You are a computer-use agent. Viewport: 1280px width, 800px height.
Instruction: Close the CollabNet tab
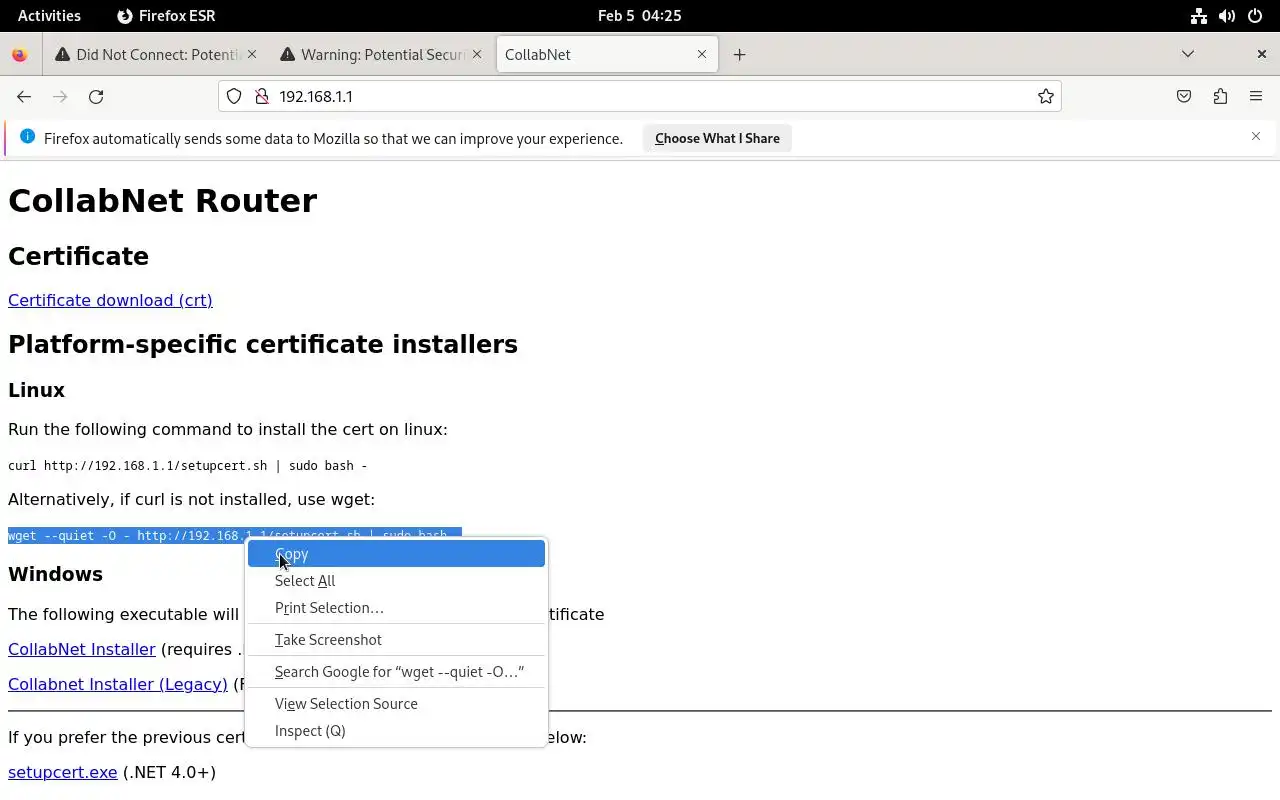coord(702,54)
